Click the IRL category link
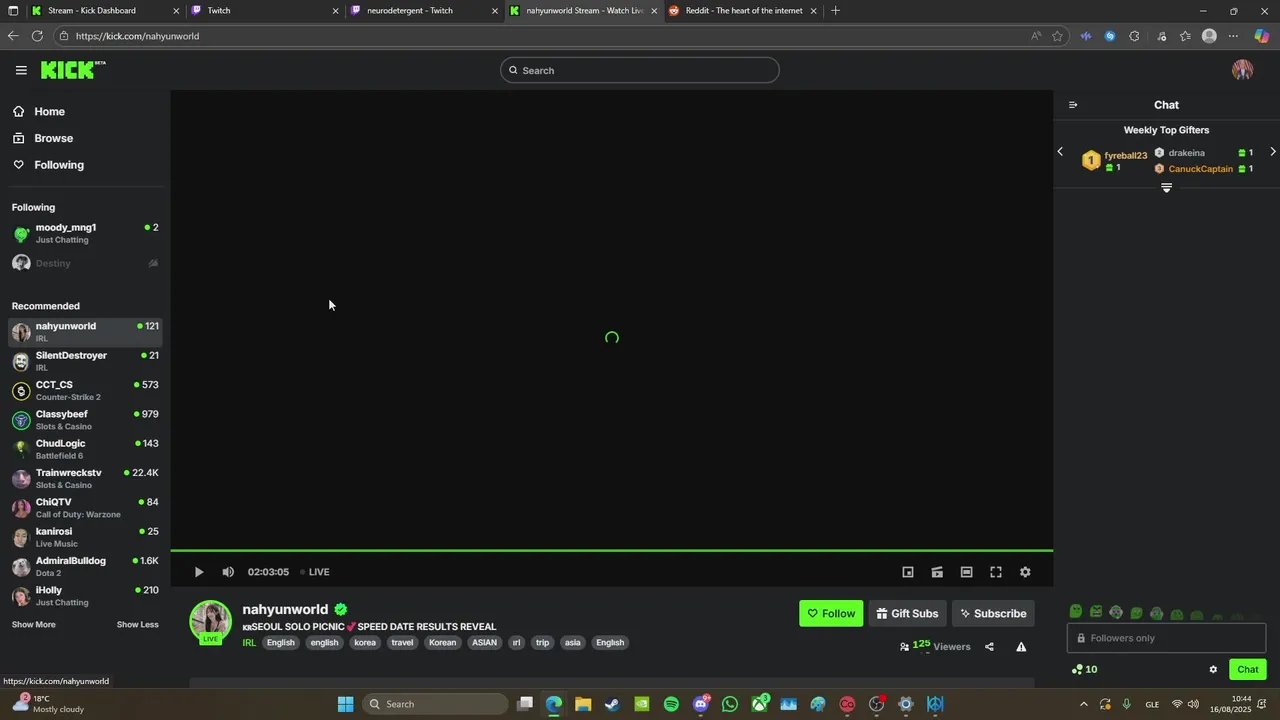This screenshot has height=720, width=1280. 249,643
